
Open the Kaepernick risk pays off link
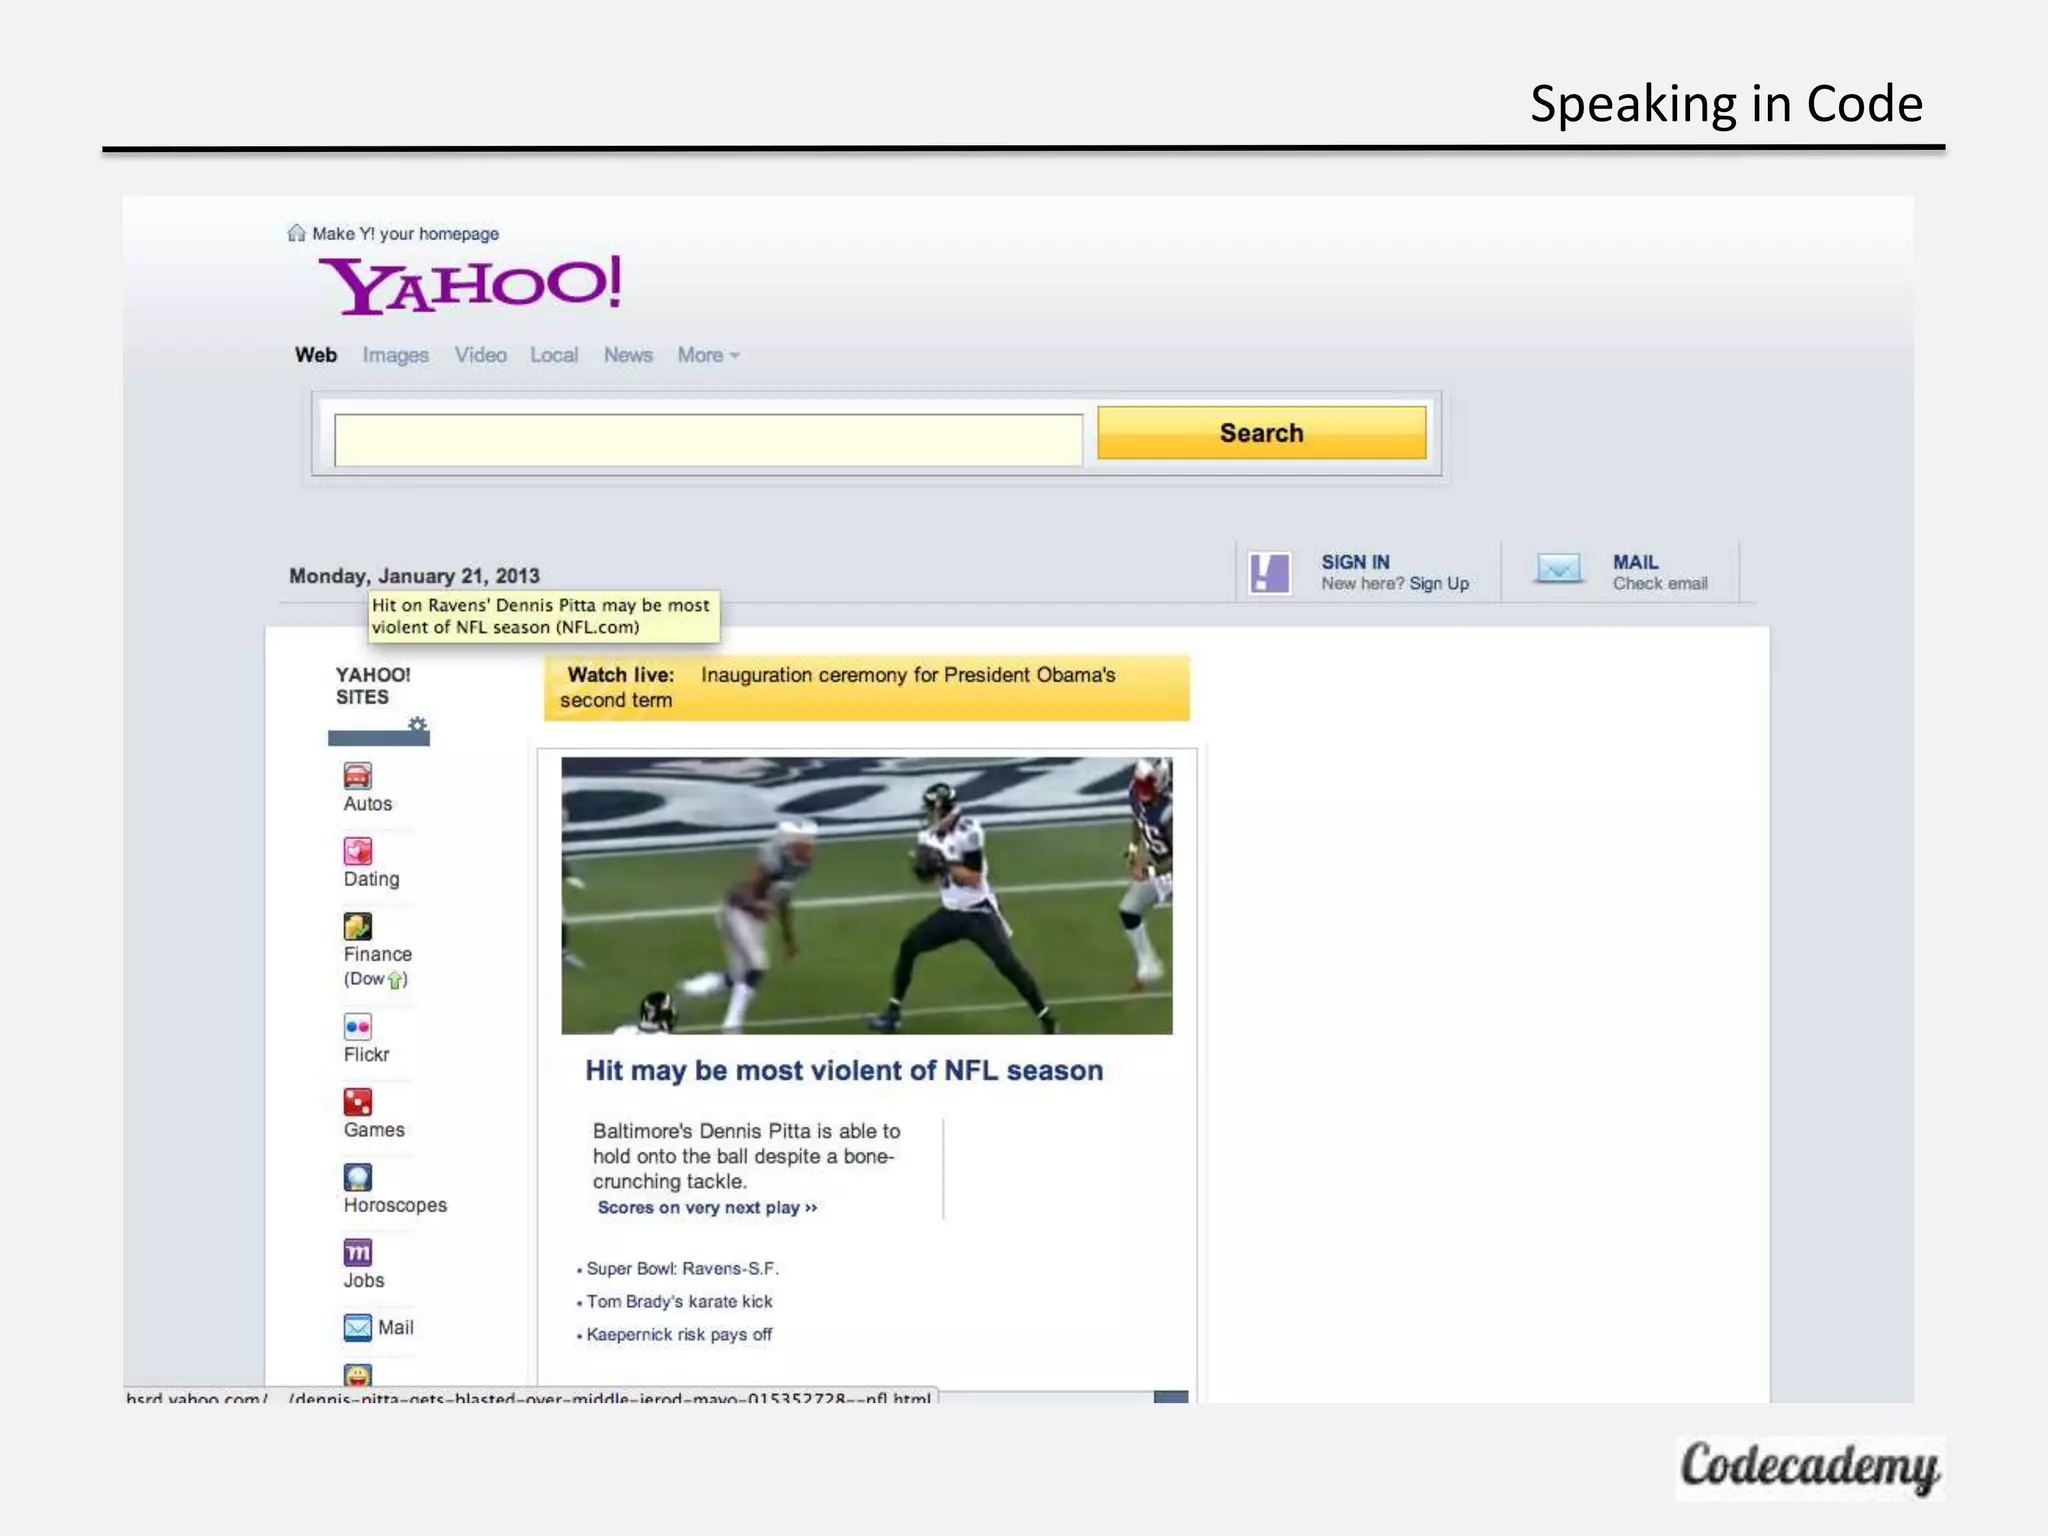point(679,1335)
